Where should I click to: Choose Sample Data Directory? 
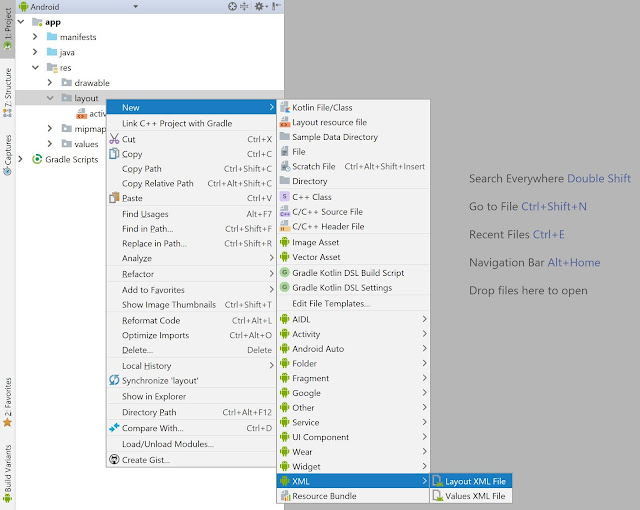tap(353, 137)
